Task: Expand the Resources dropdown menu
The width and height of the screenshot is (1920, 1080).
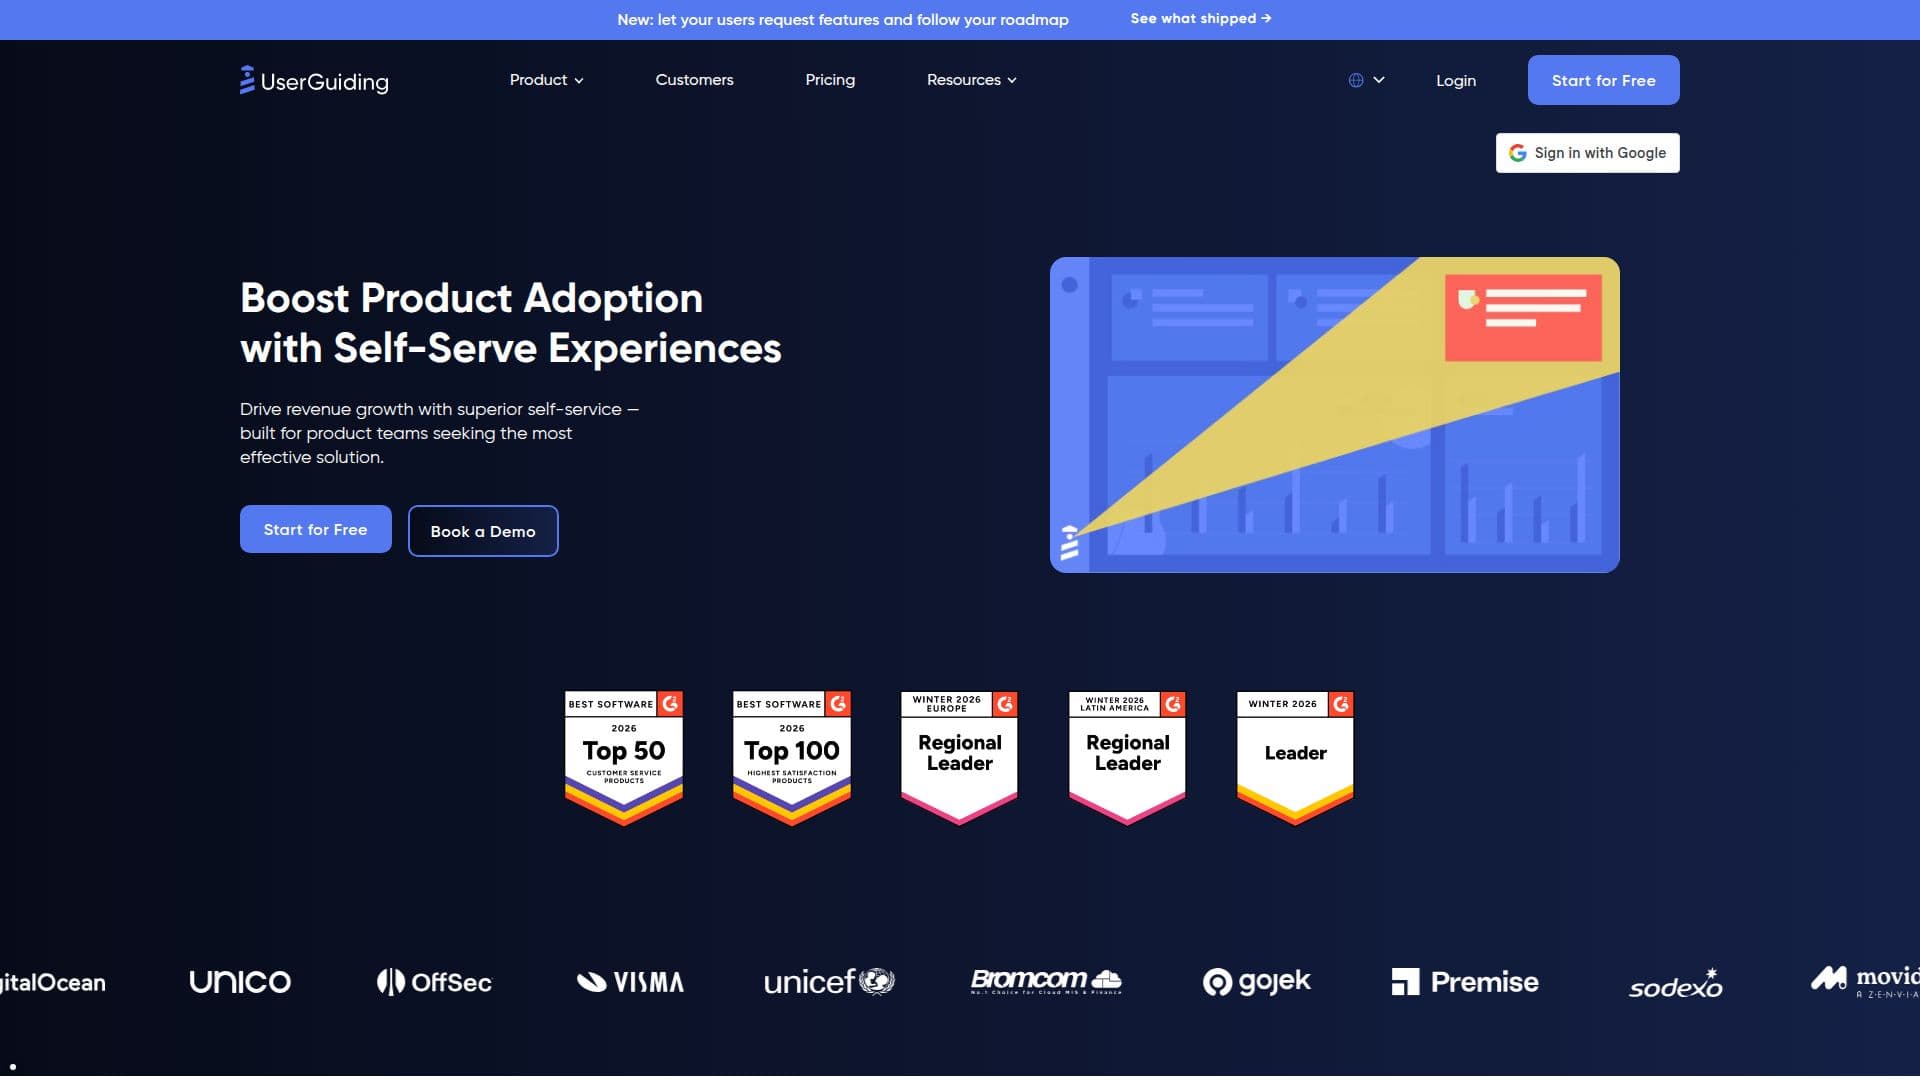Action: (x=971, y=80)
